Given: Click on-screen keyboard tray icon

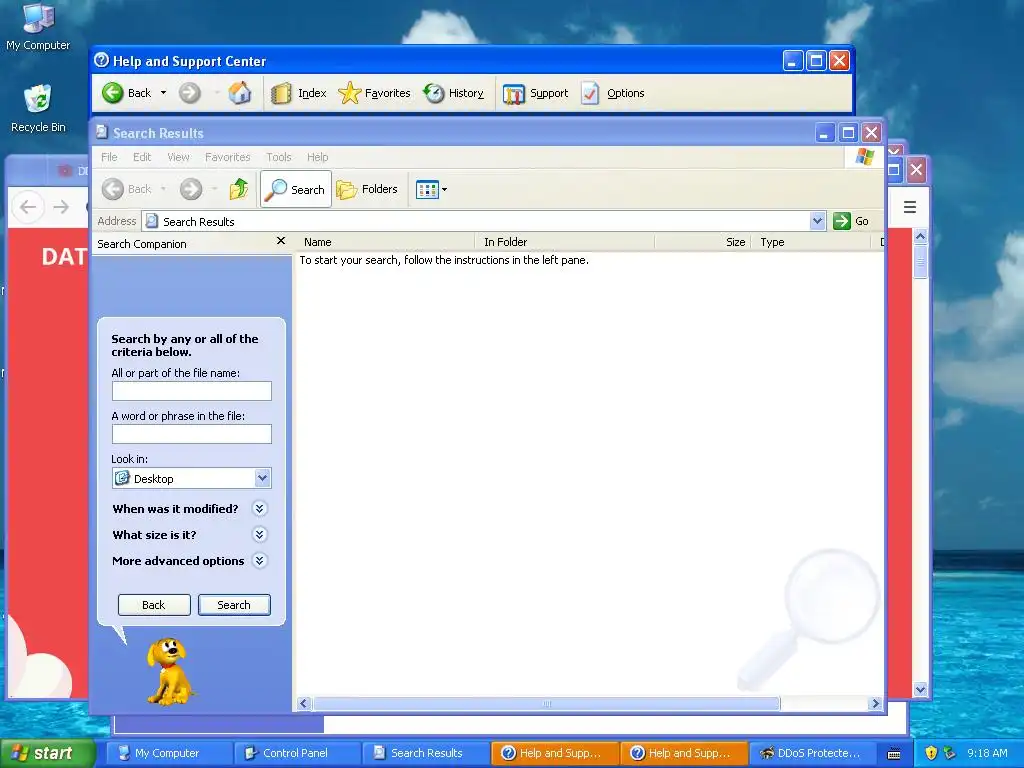Looking at the screenshot, I should [x=894, y=754].
